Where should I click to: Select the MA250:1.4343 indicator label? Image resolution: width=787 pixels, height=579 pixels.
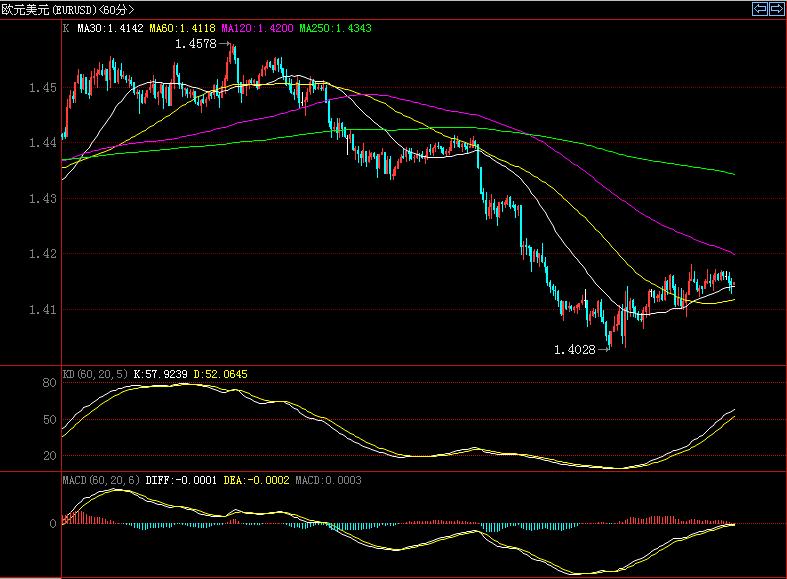click(x=335, y=28)
